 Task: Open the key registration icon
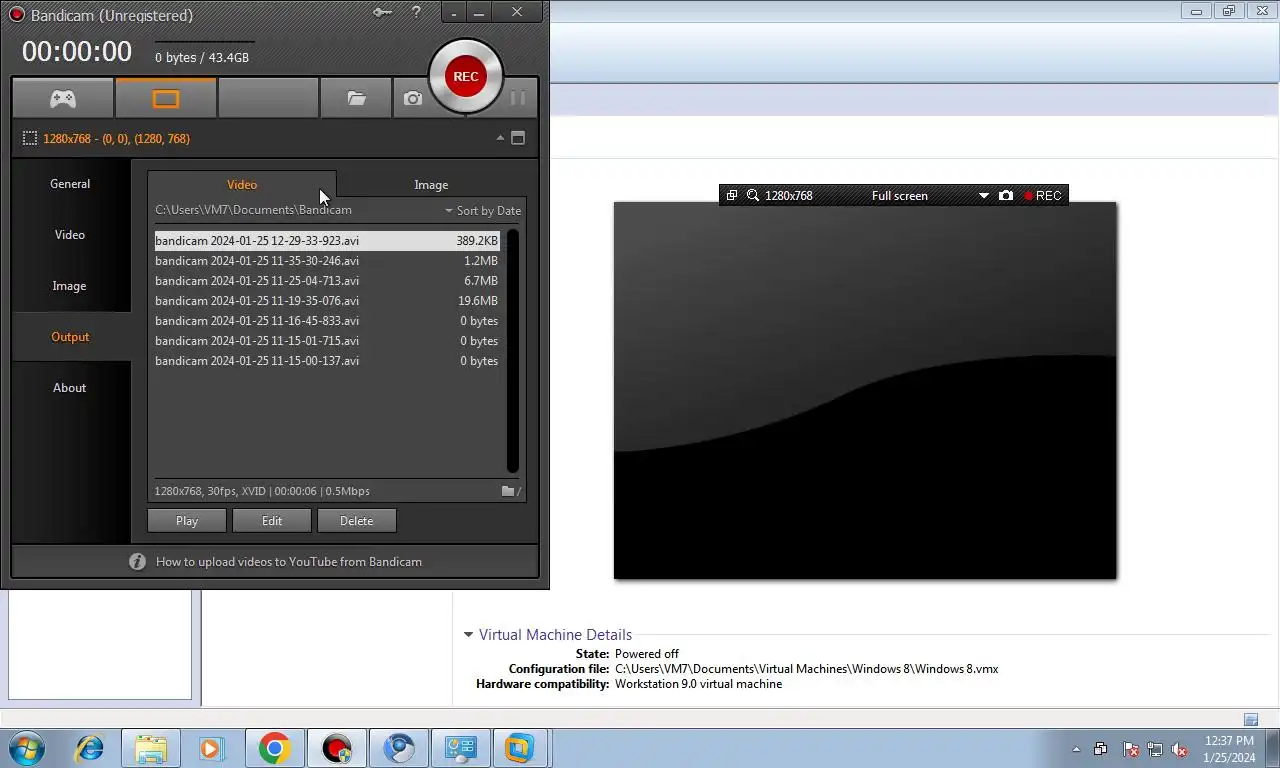click(382, 12)
